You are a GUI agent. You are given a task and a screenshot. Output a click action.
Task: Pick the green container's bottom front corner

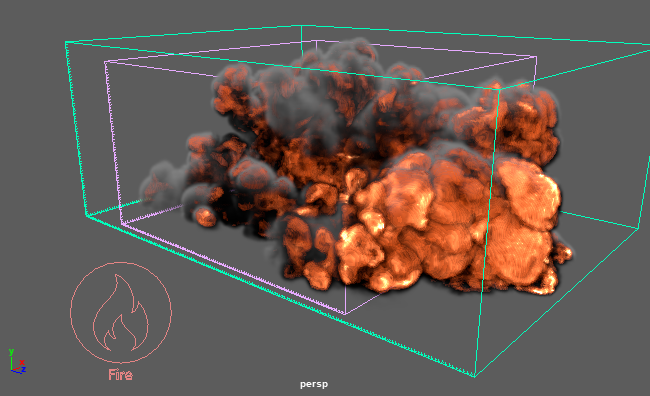pyautogui.click(x=475, y=376)
